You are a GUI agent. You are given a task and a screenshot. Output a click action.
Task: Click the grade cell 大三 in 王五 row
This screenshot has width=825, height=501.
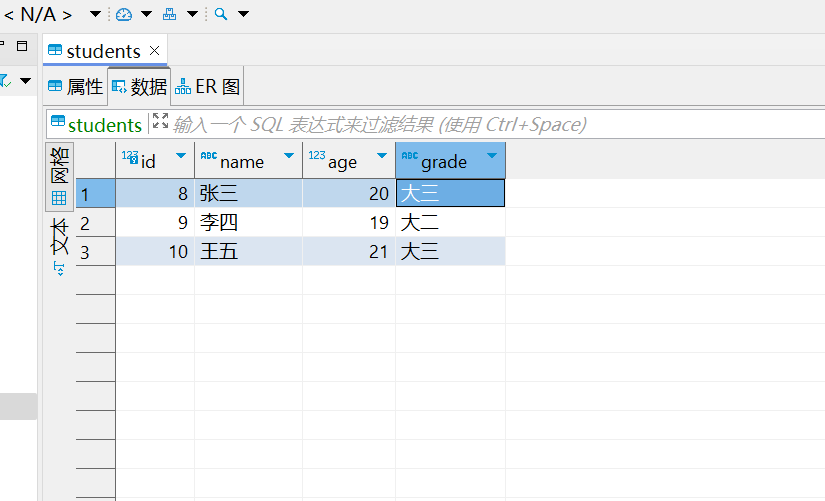(x=450, y=252)
